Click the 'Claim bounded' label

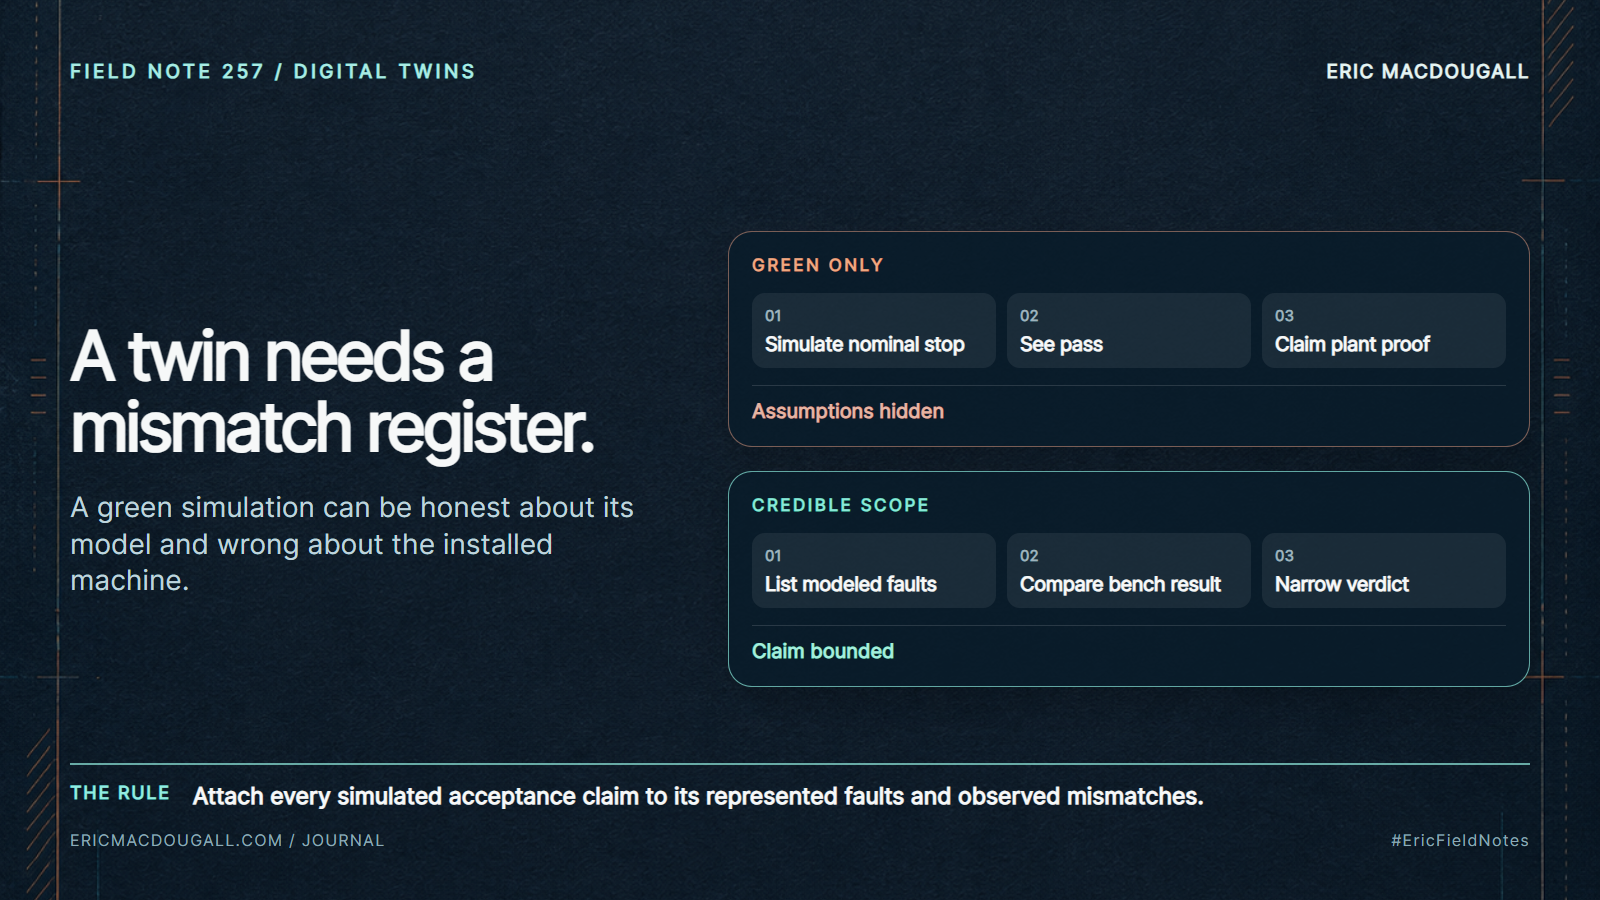[822, 651]
